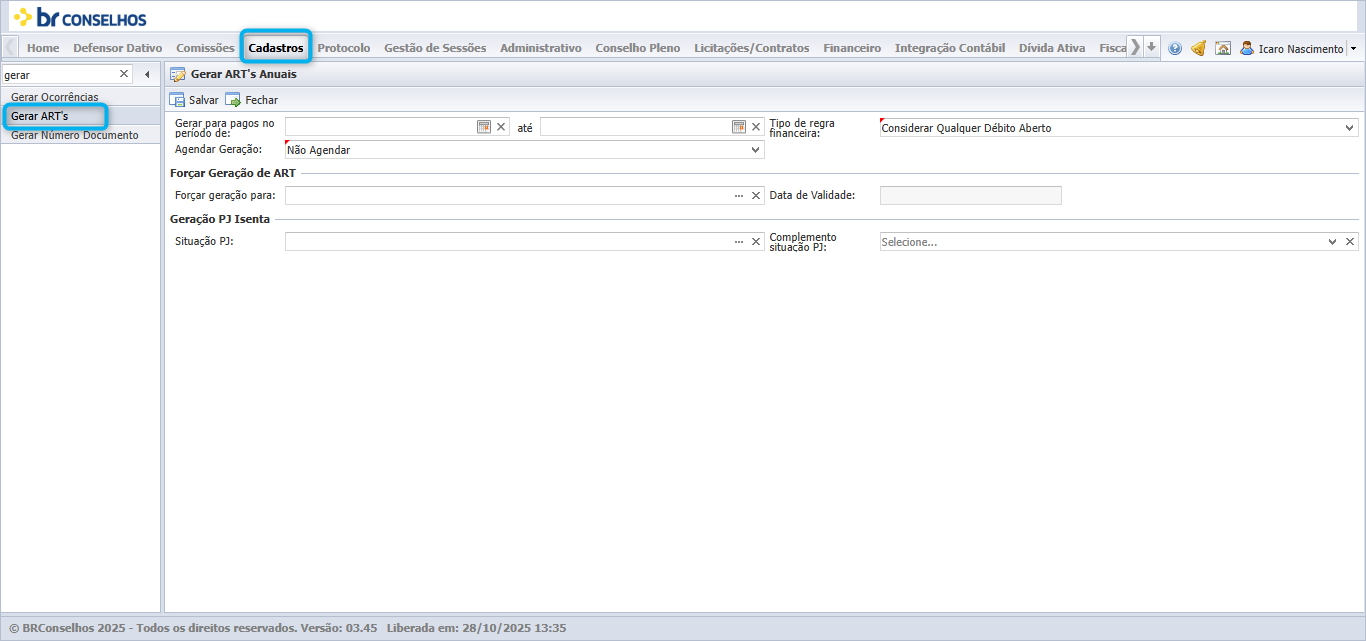This screenshot has height=641, width=1366.
Task: Open Gerar Número Documento in the sidebar
Action: (80, 135)
